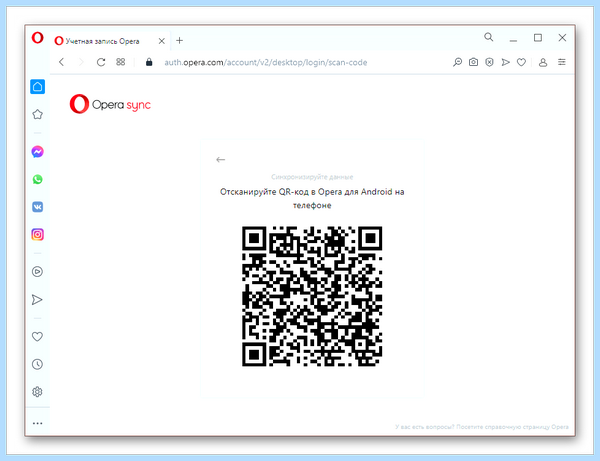Click the QR code image
This screenshot has height=461, width=600.
pos(312,296)
